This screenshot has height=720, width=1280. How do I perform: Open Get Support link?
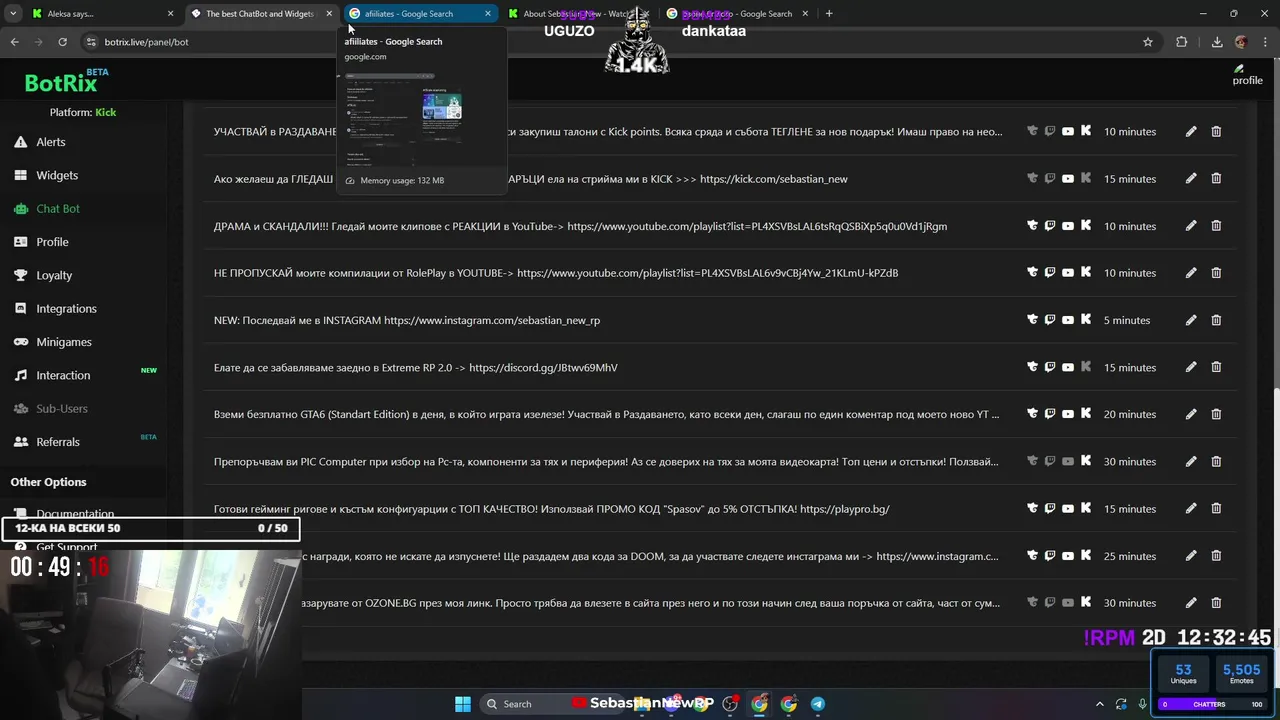coord(66,547)
